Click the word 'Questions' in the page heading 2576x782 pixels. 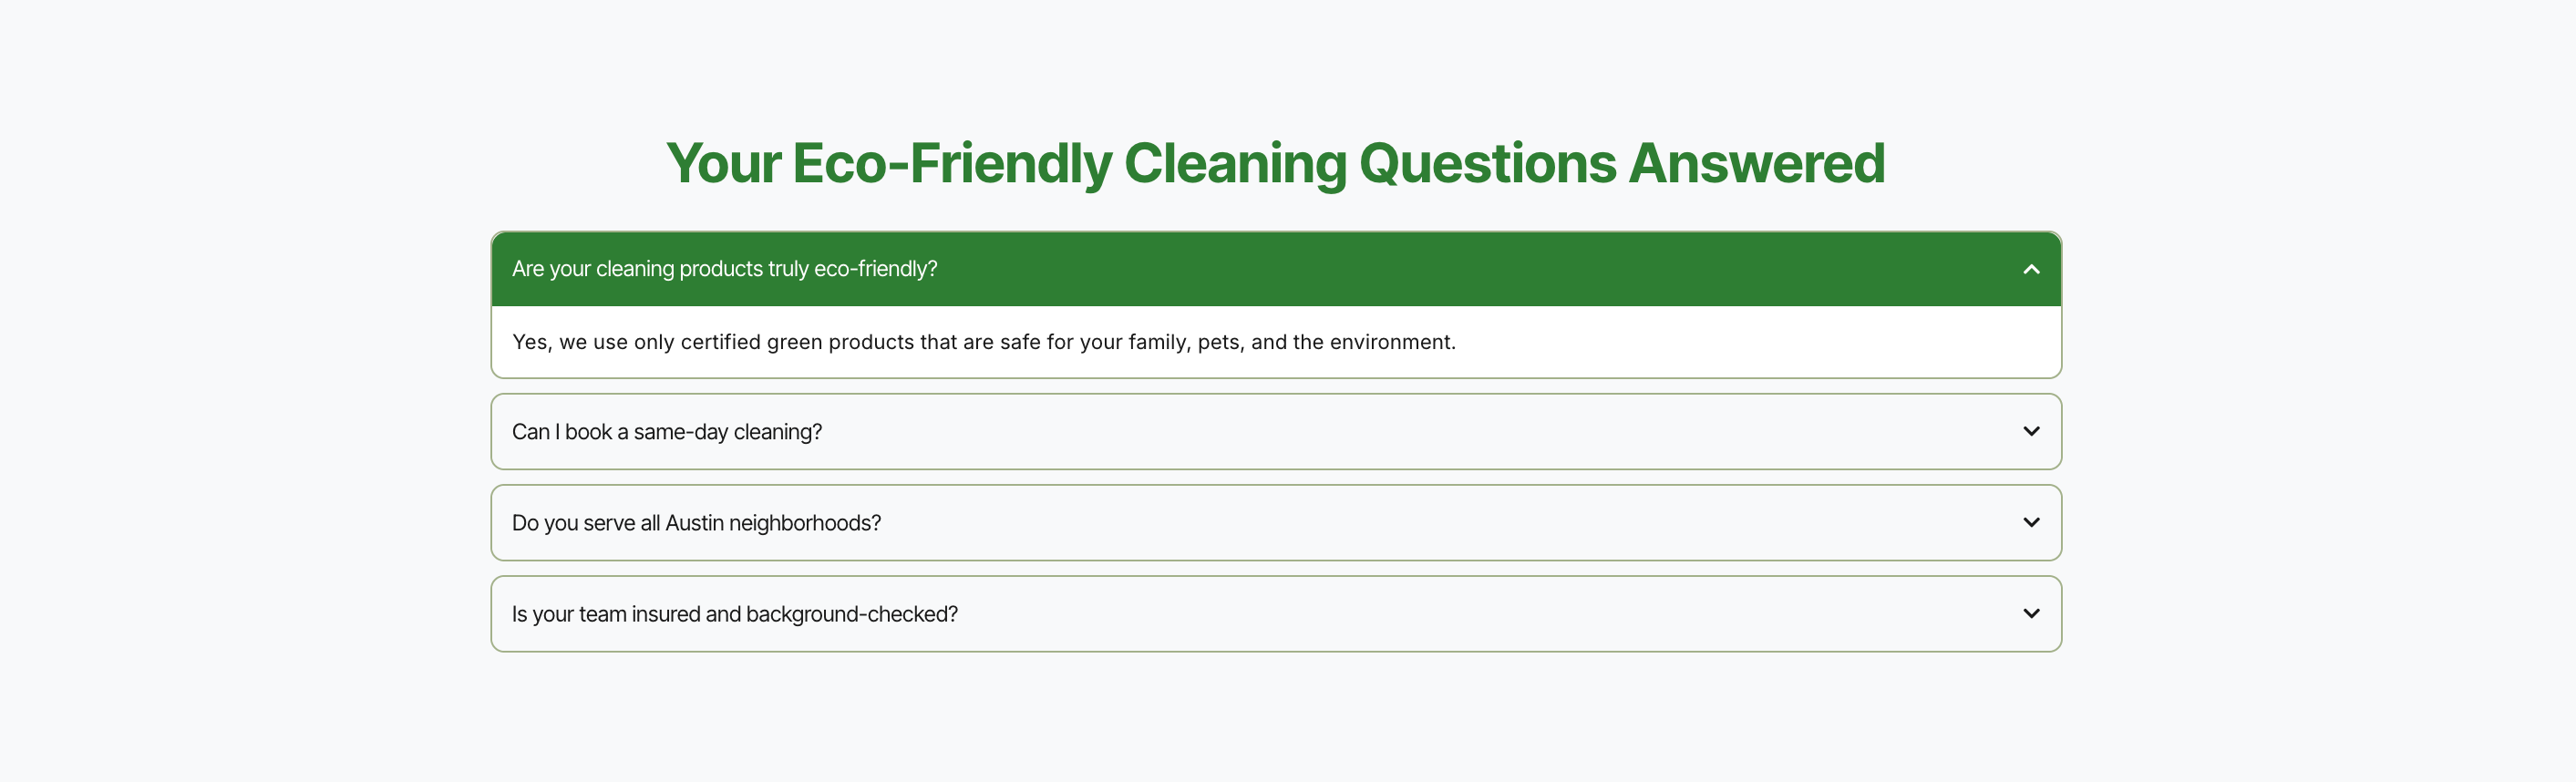pos(1487,163)
